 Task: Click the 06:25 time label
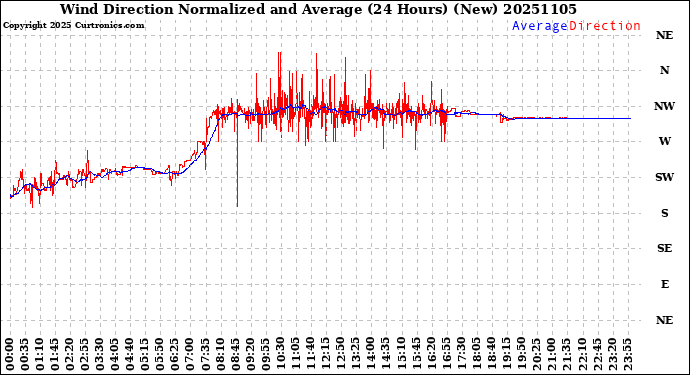pos(176,355)
